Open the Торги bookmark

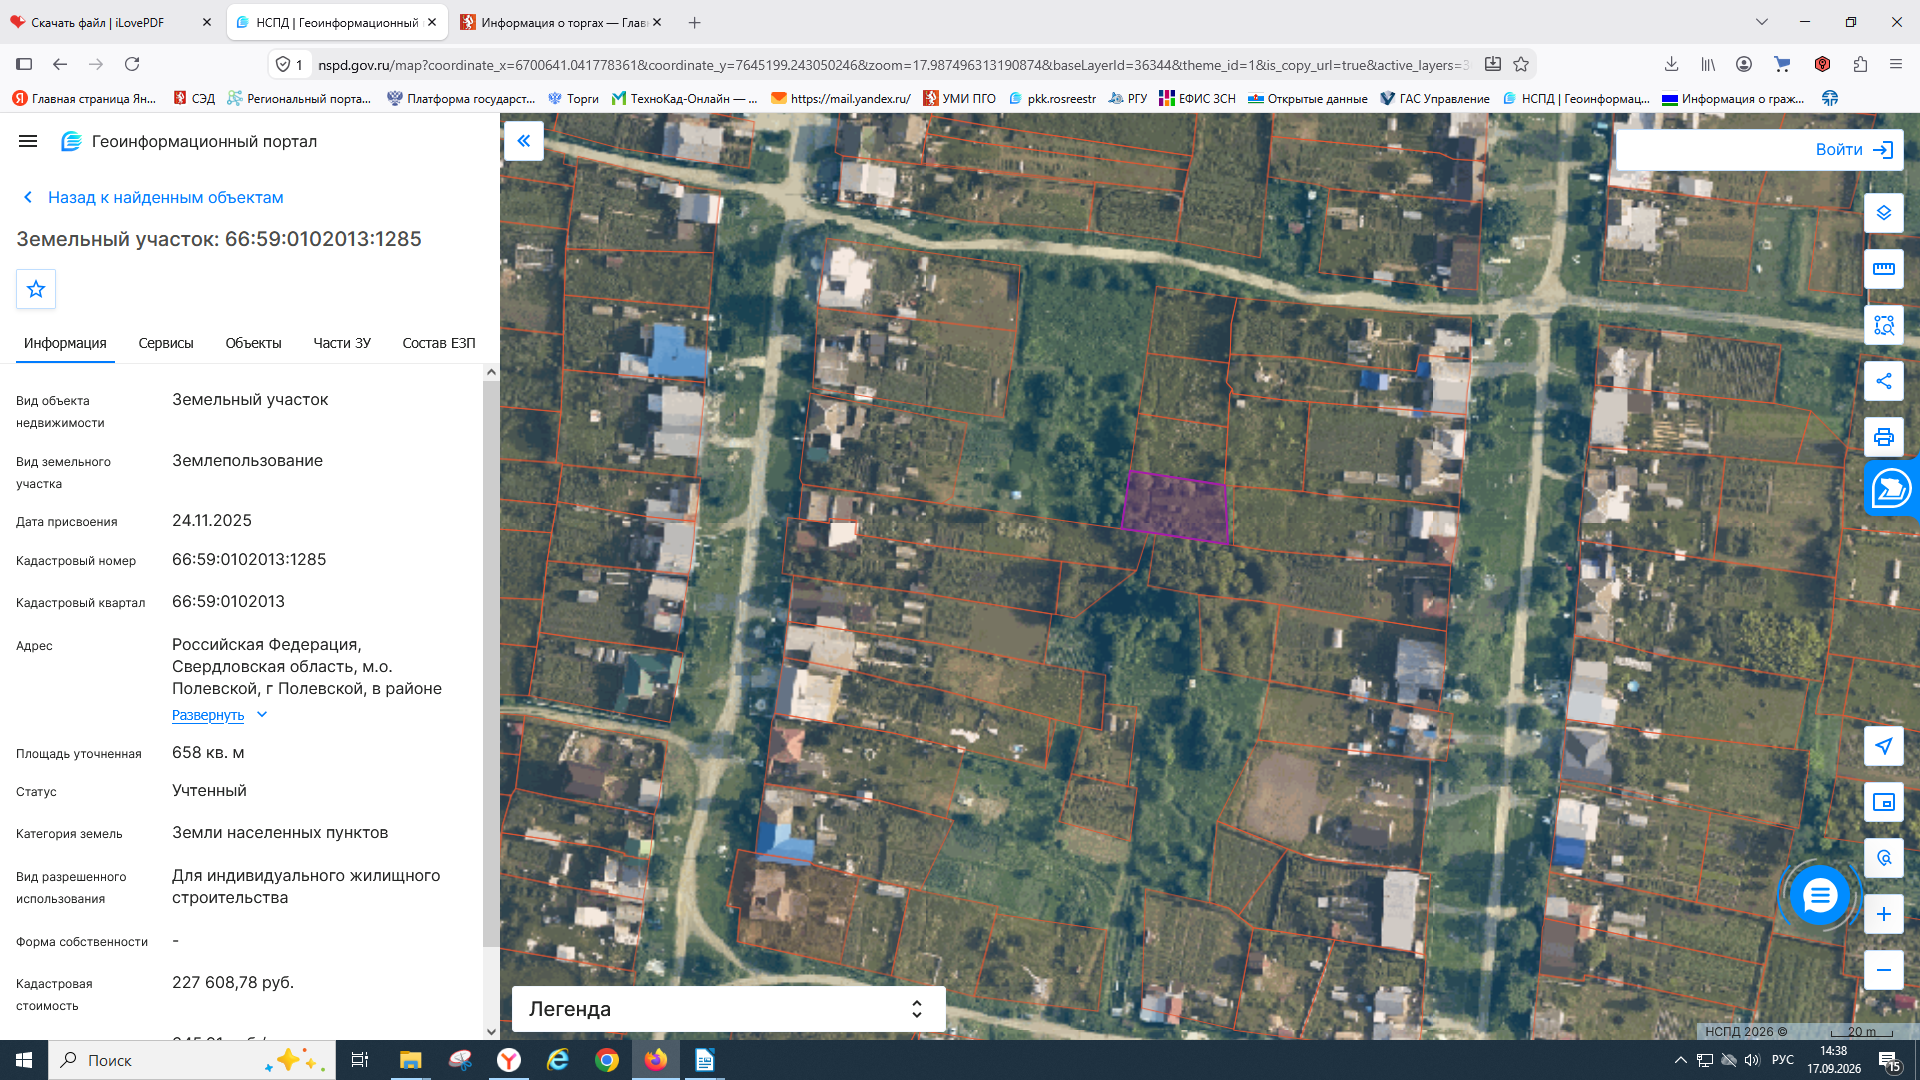coord(573,98)
